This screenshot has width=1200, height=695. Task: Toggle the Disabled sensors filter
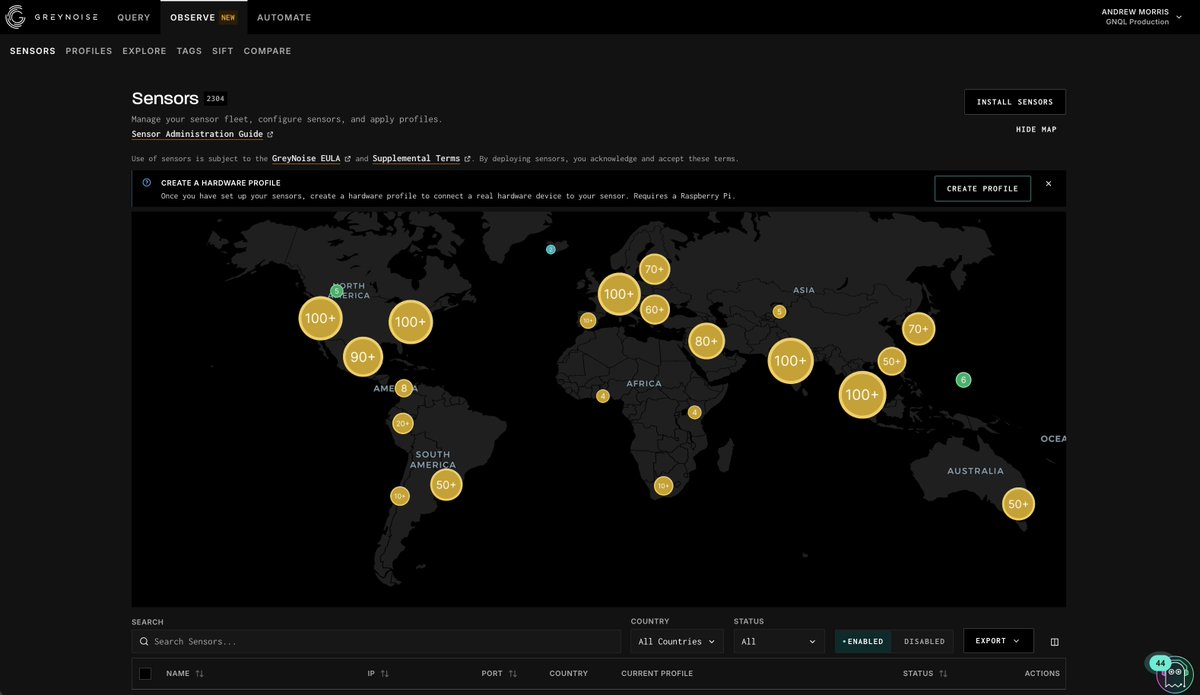(x=924, y=641)
